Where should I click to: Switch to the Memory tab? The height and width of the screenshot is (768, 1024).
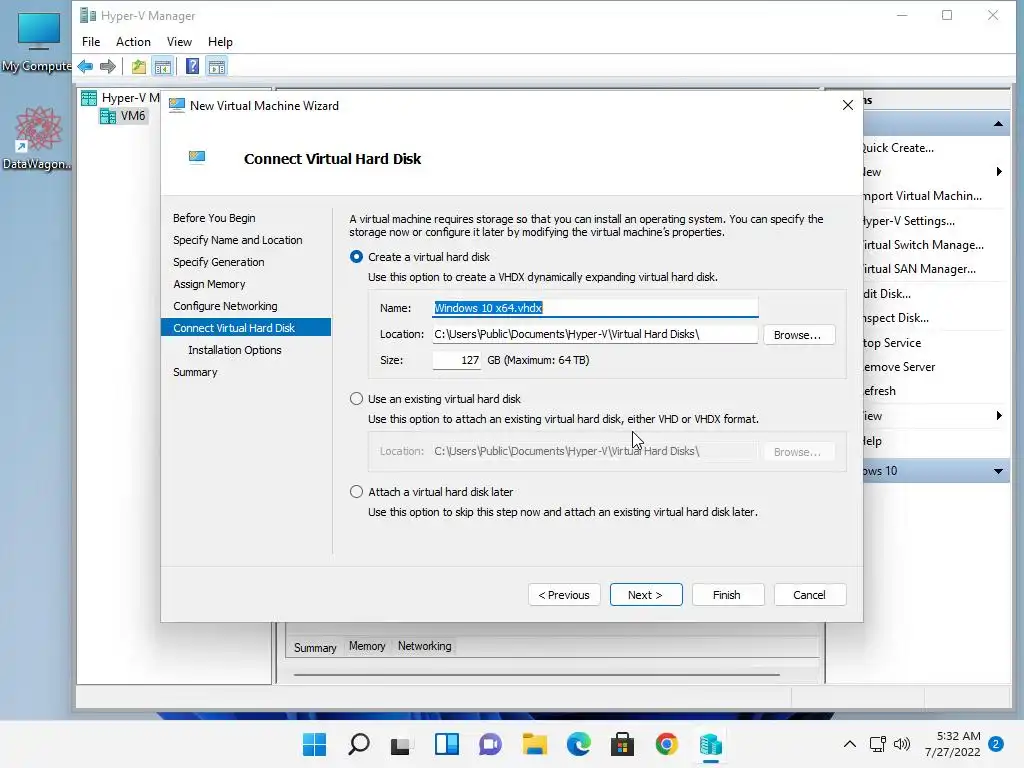[367, 646]
